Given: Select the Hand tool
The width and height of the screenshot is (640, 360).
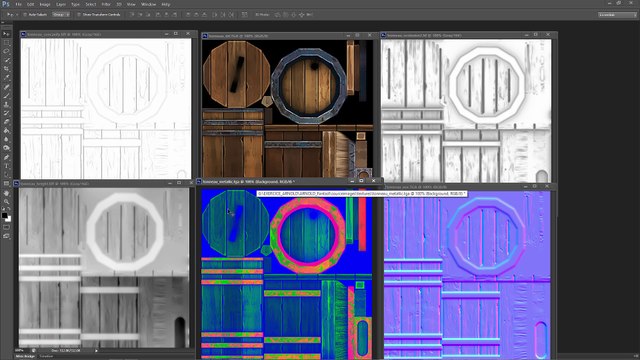Looking at the screenshot, I should point(6,193).
